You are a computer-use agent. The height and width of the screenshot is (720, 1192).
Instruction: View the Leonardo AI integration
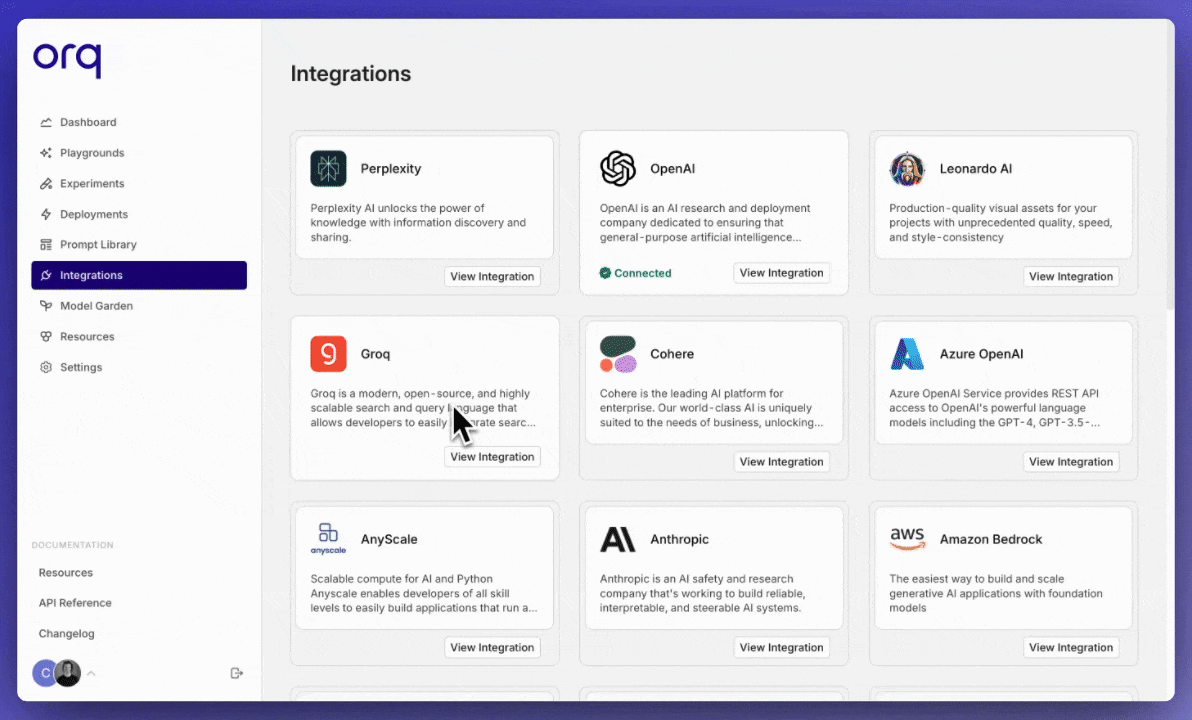click(1070, 277)
